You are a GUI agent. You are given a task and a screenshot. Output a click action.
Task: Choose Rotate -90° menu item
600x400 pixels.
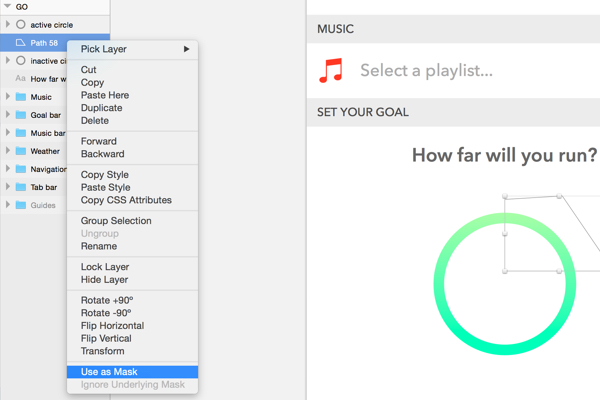[x=132, y=313]
